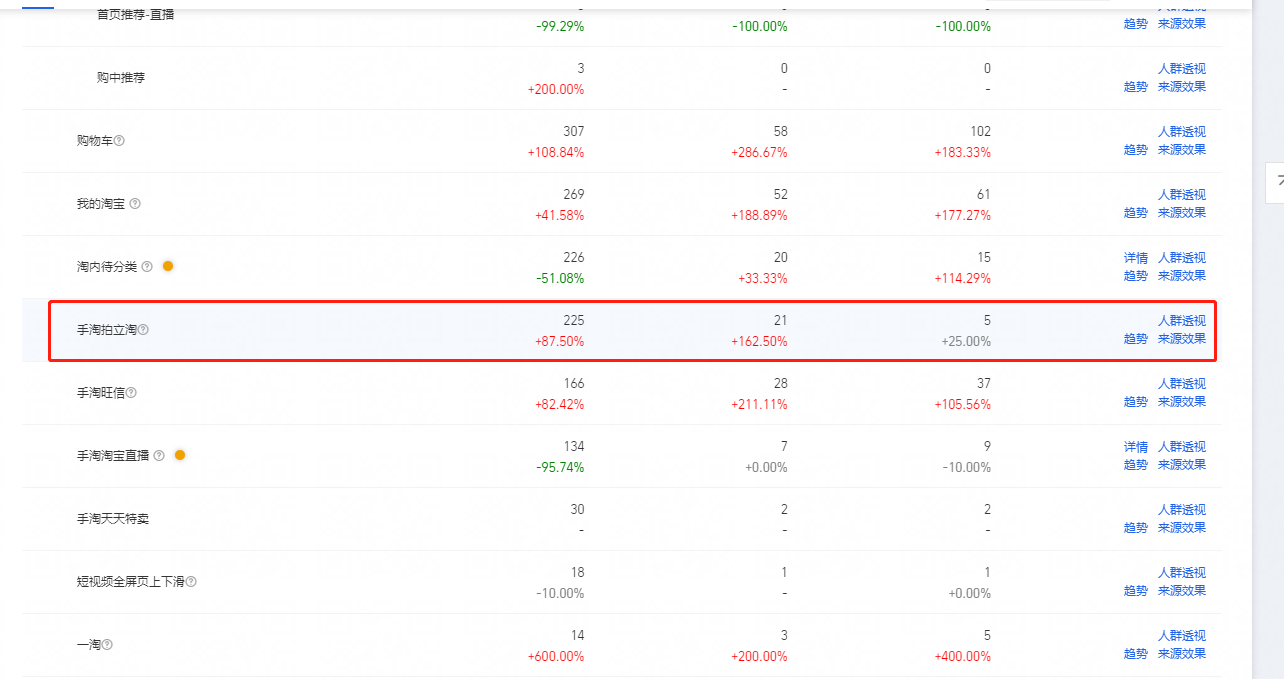This screenshot has width=1284, height=679.
Task: Click the help icon next to 手淘淘宝直播
Action: (159, 456)
